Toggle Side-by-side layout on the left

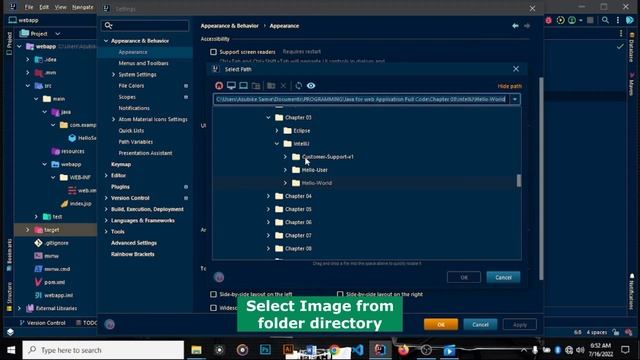[x=213, y=294]
